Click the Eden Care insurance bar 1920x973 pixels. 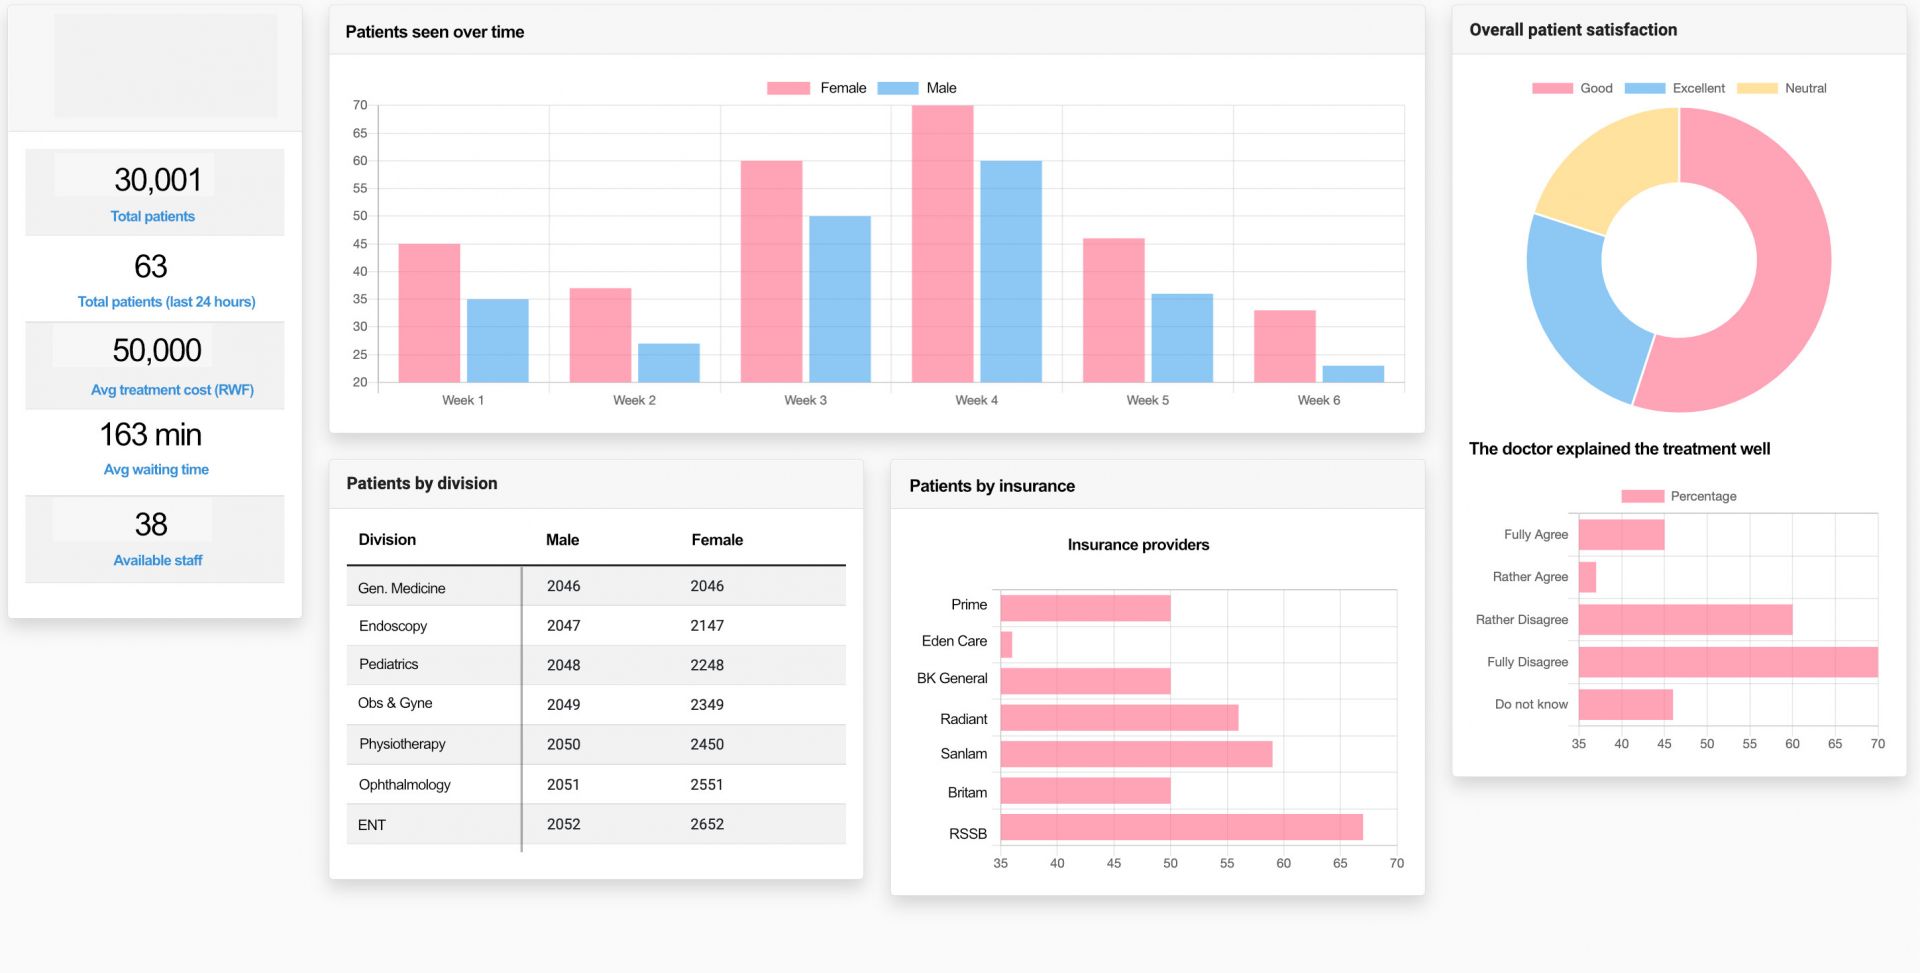1006,644
